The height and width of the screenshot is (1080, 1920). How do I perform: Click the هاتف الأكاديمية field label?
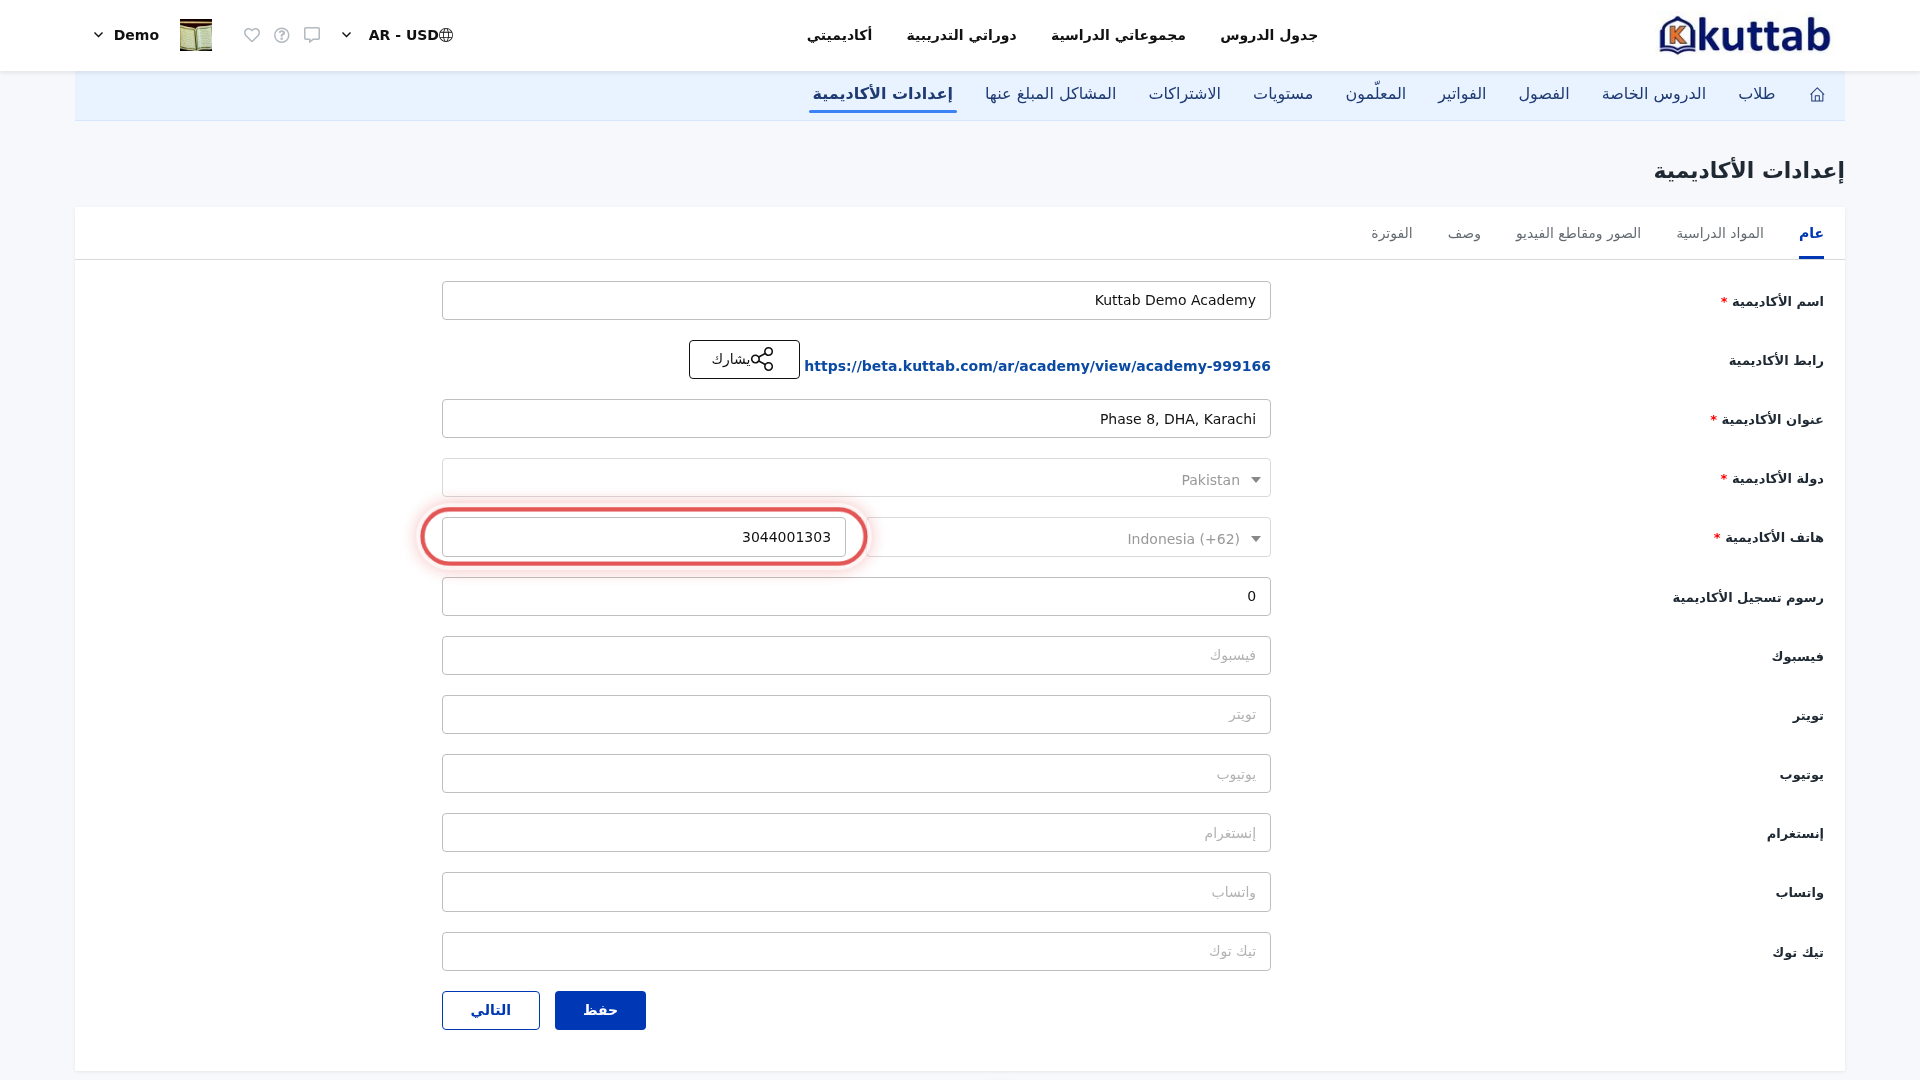1774,538
